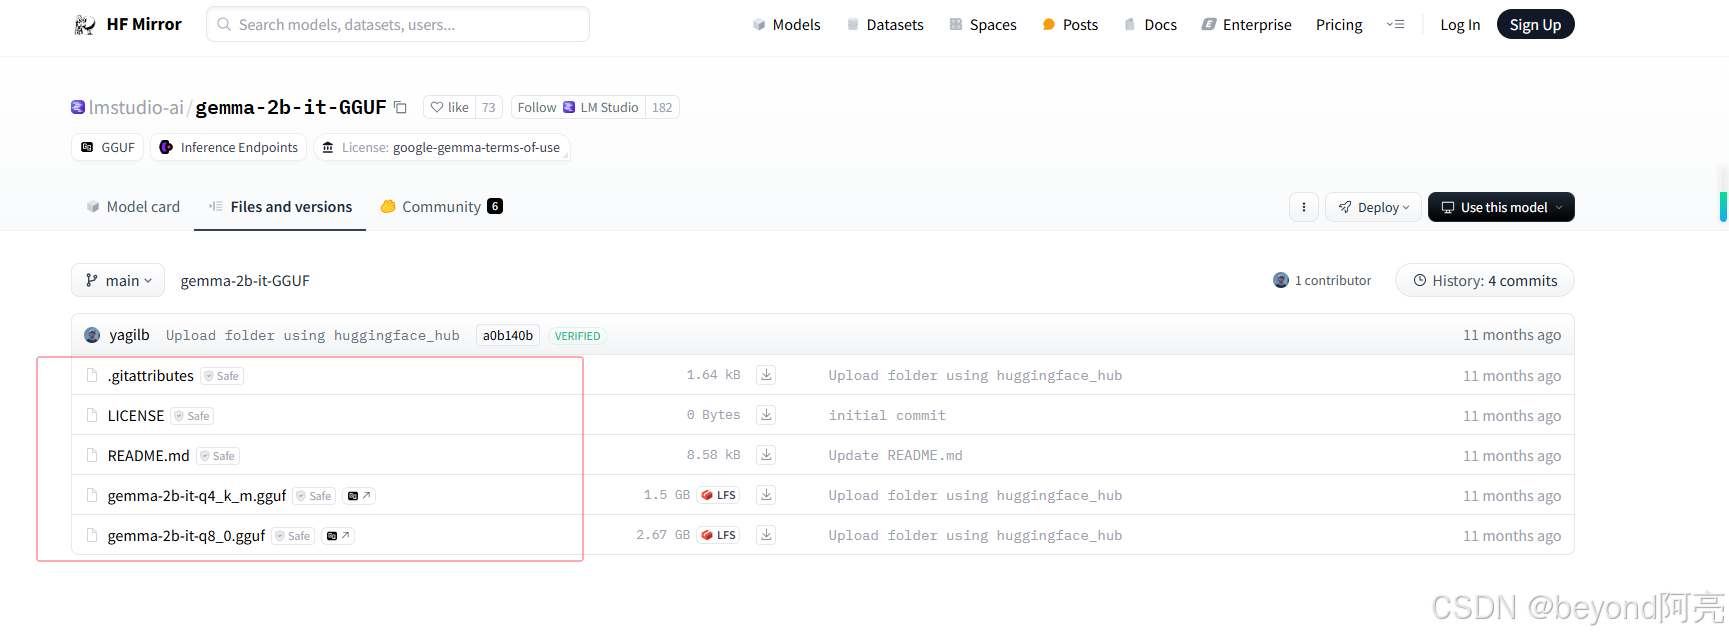
Task: Click Safe badge next to .gitattributes
Action: 222,376
